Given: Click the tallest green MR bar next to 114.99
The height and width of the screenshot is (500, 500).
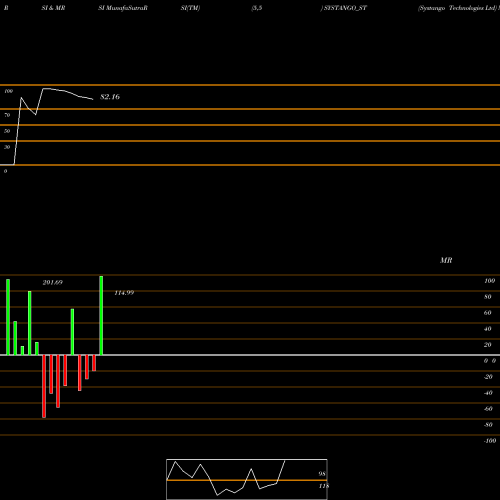Looking at the screenshot, I should click(101, 315).
